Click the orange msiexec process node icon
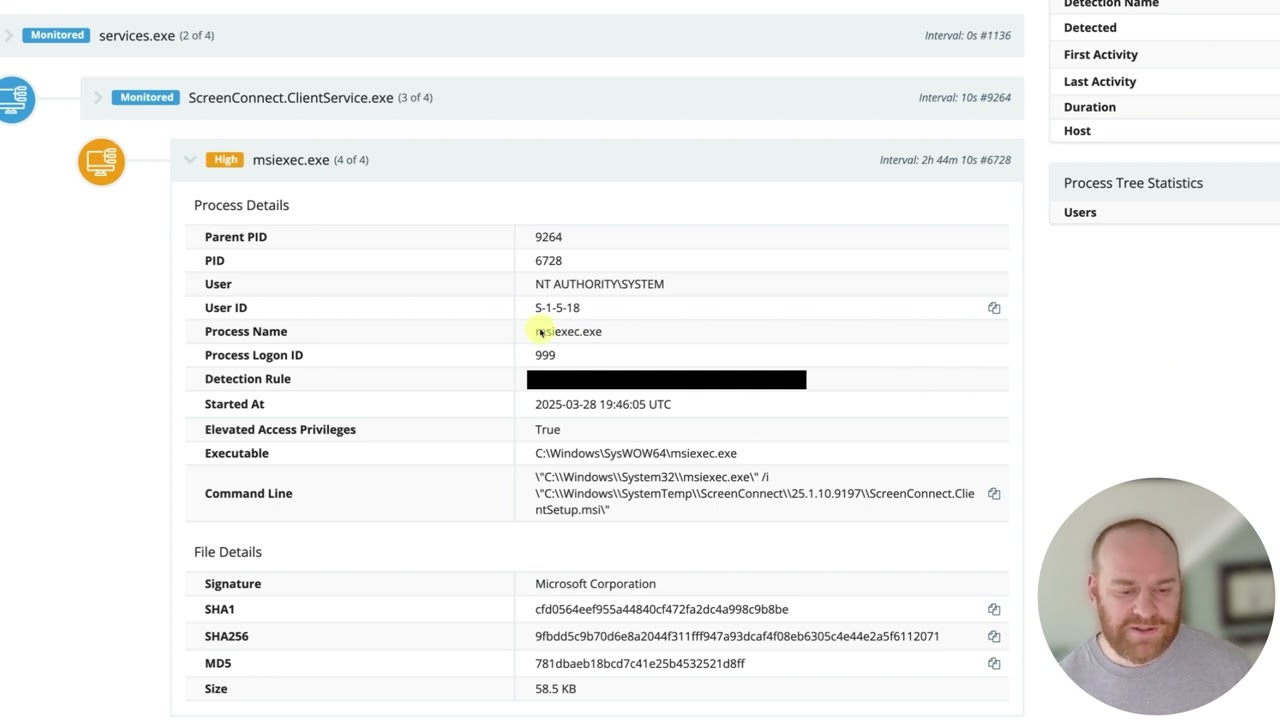The width and height of the screenshot is (1280, 720). coord(101,161)
